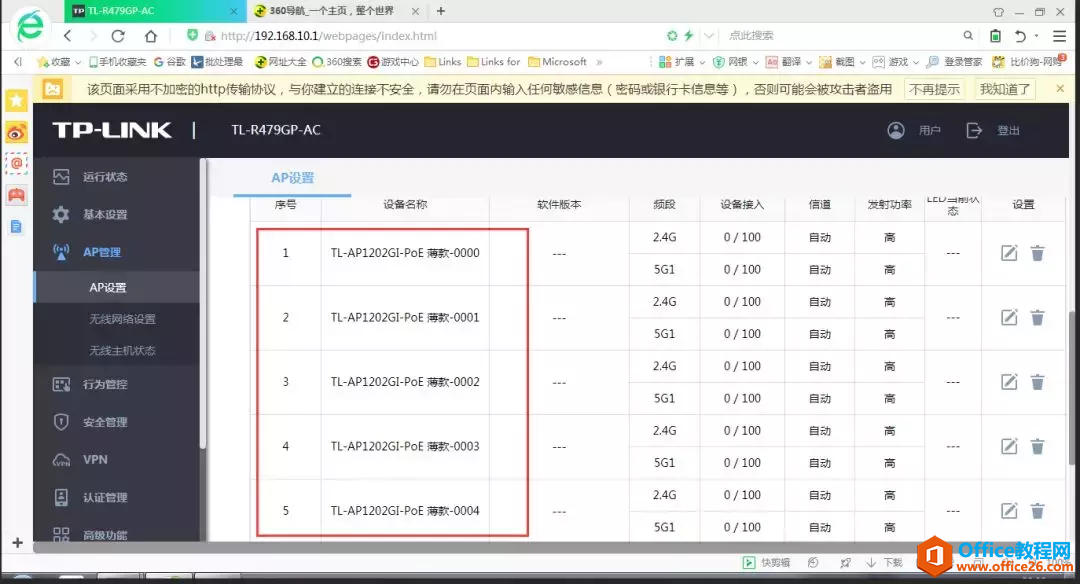1080x584 pixels.
Task: Open the browser hamburger menu
Action: click(x=1059, y=36)
